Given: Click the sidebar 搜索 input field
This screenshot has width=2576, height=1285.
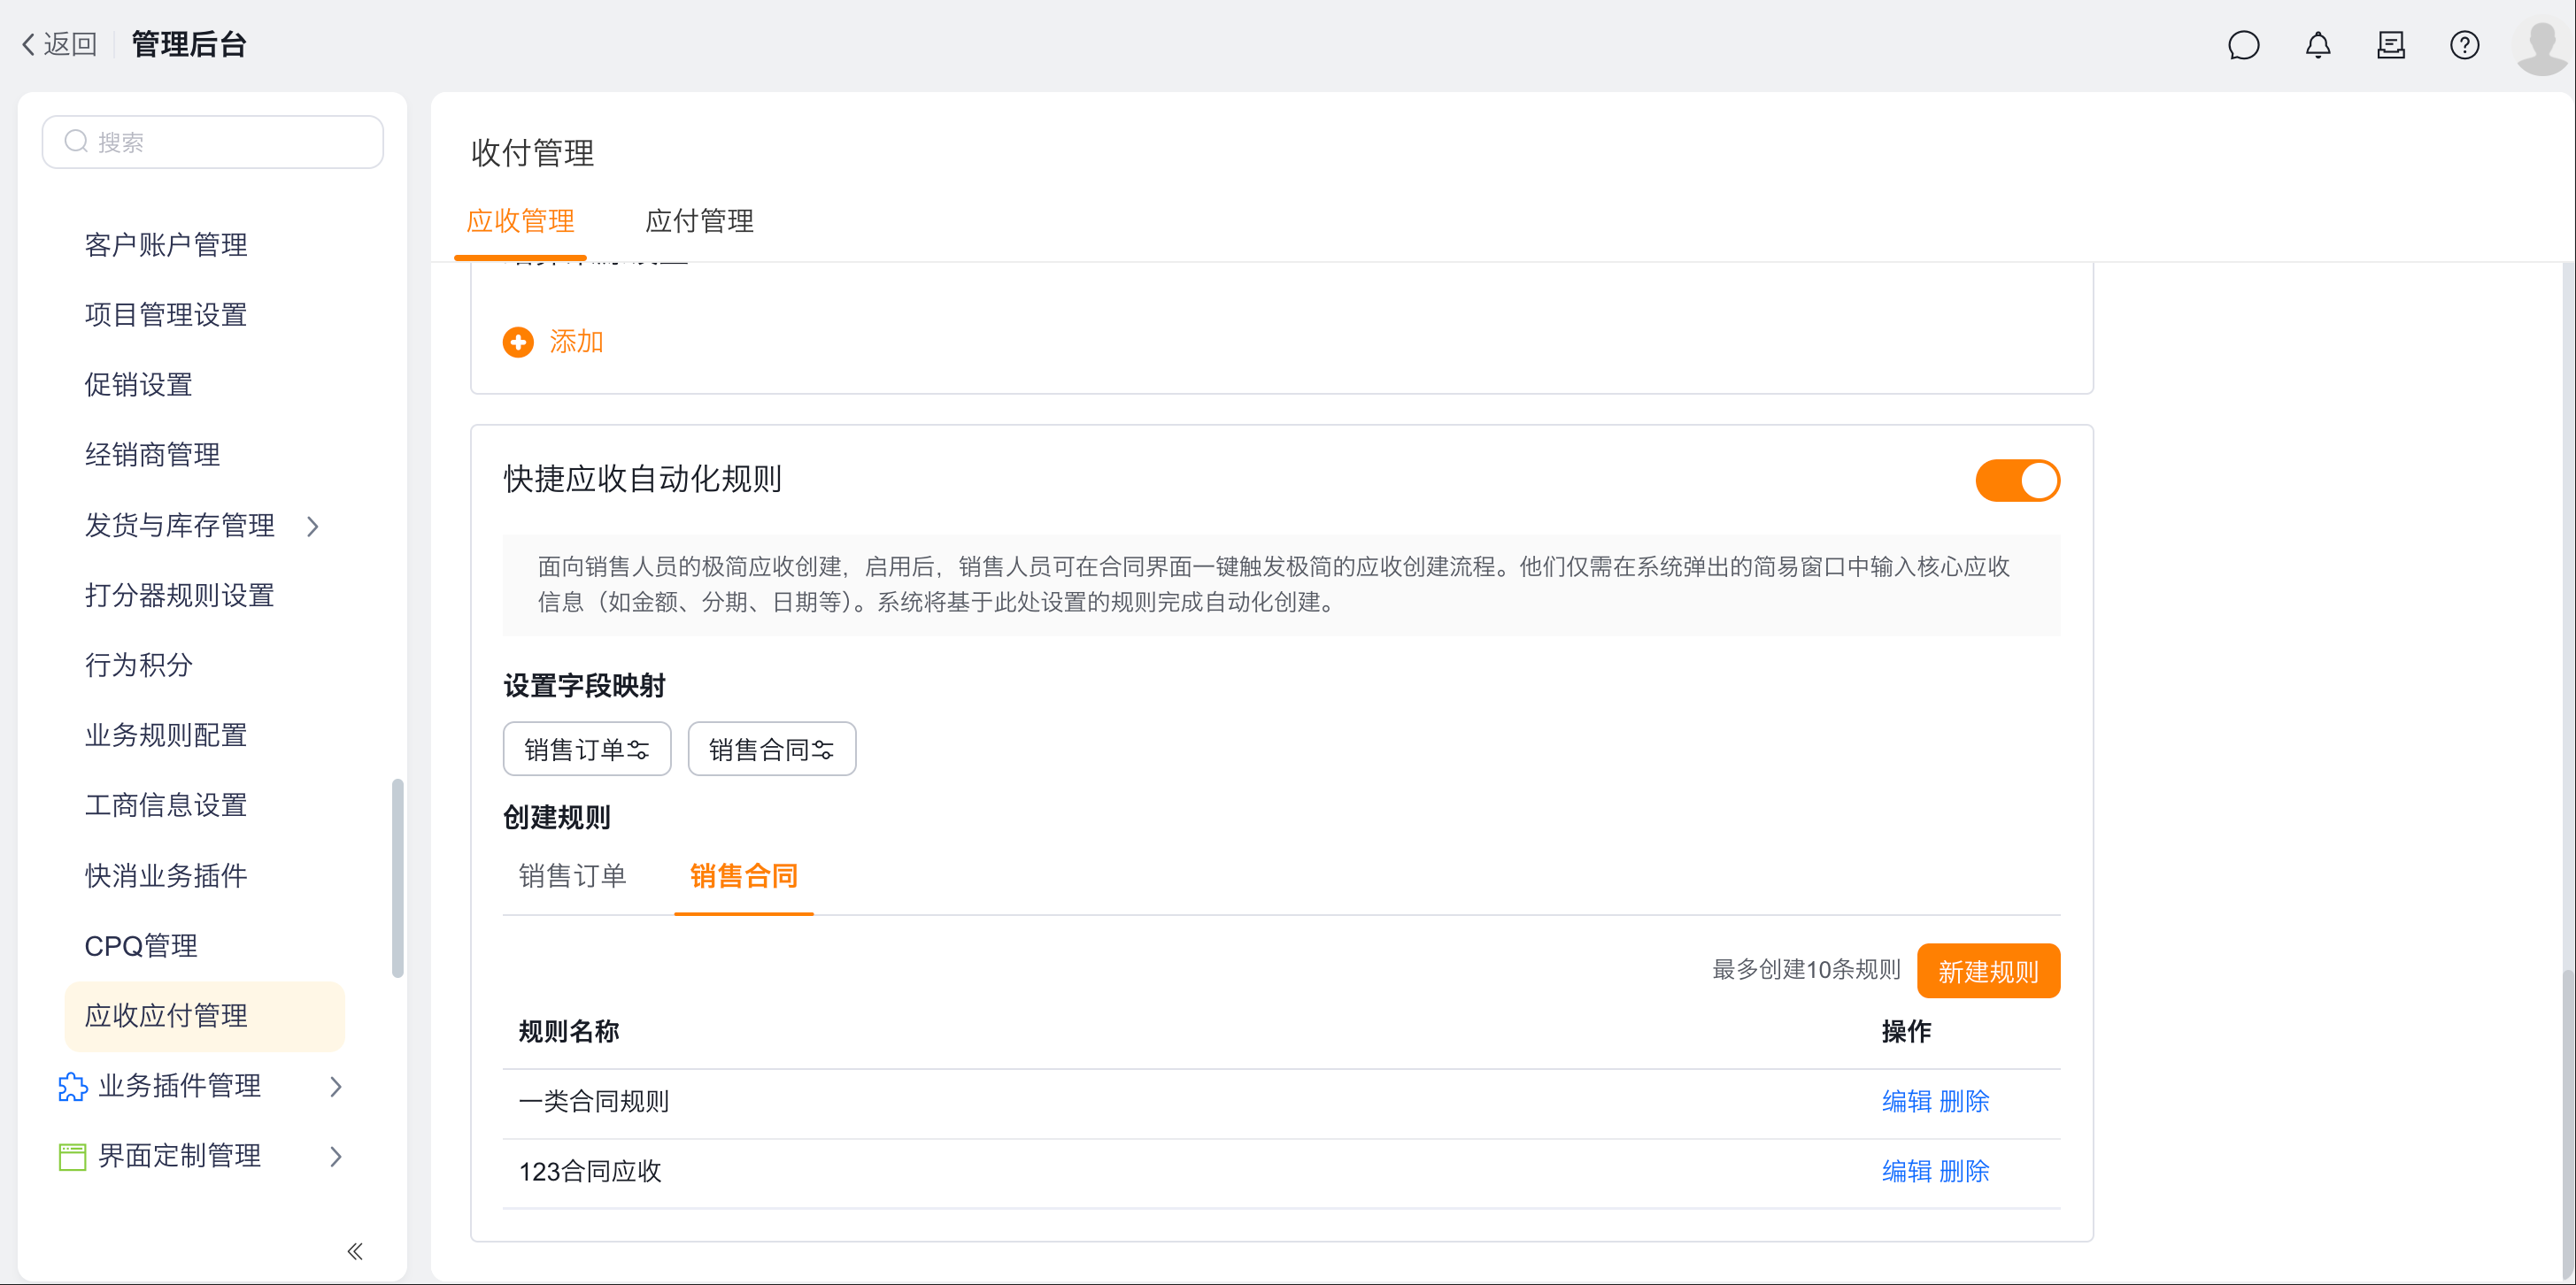Looking at the screenshot, I should point(213,142).
